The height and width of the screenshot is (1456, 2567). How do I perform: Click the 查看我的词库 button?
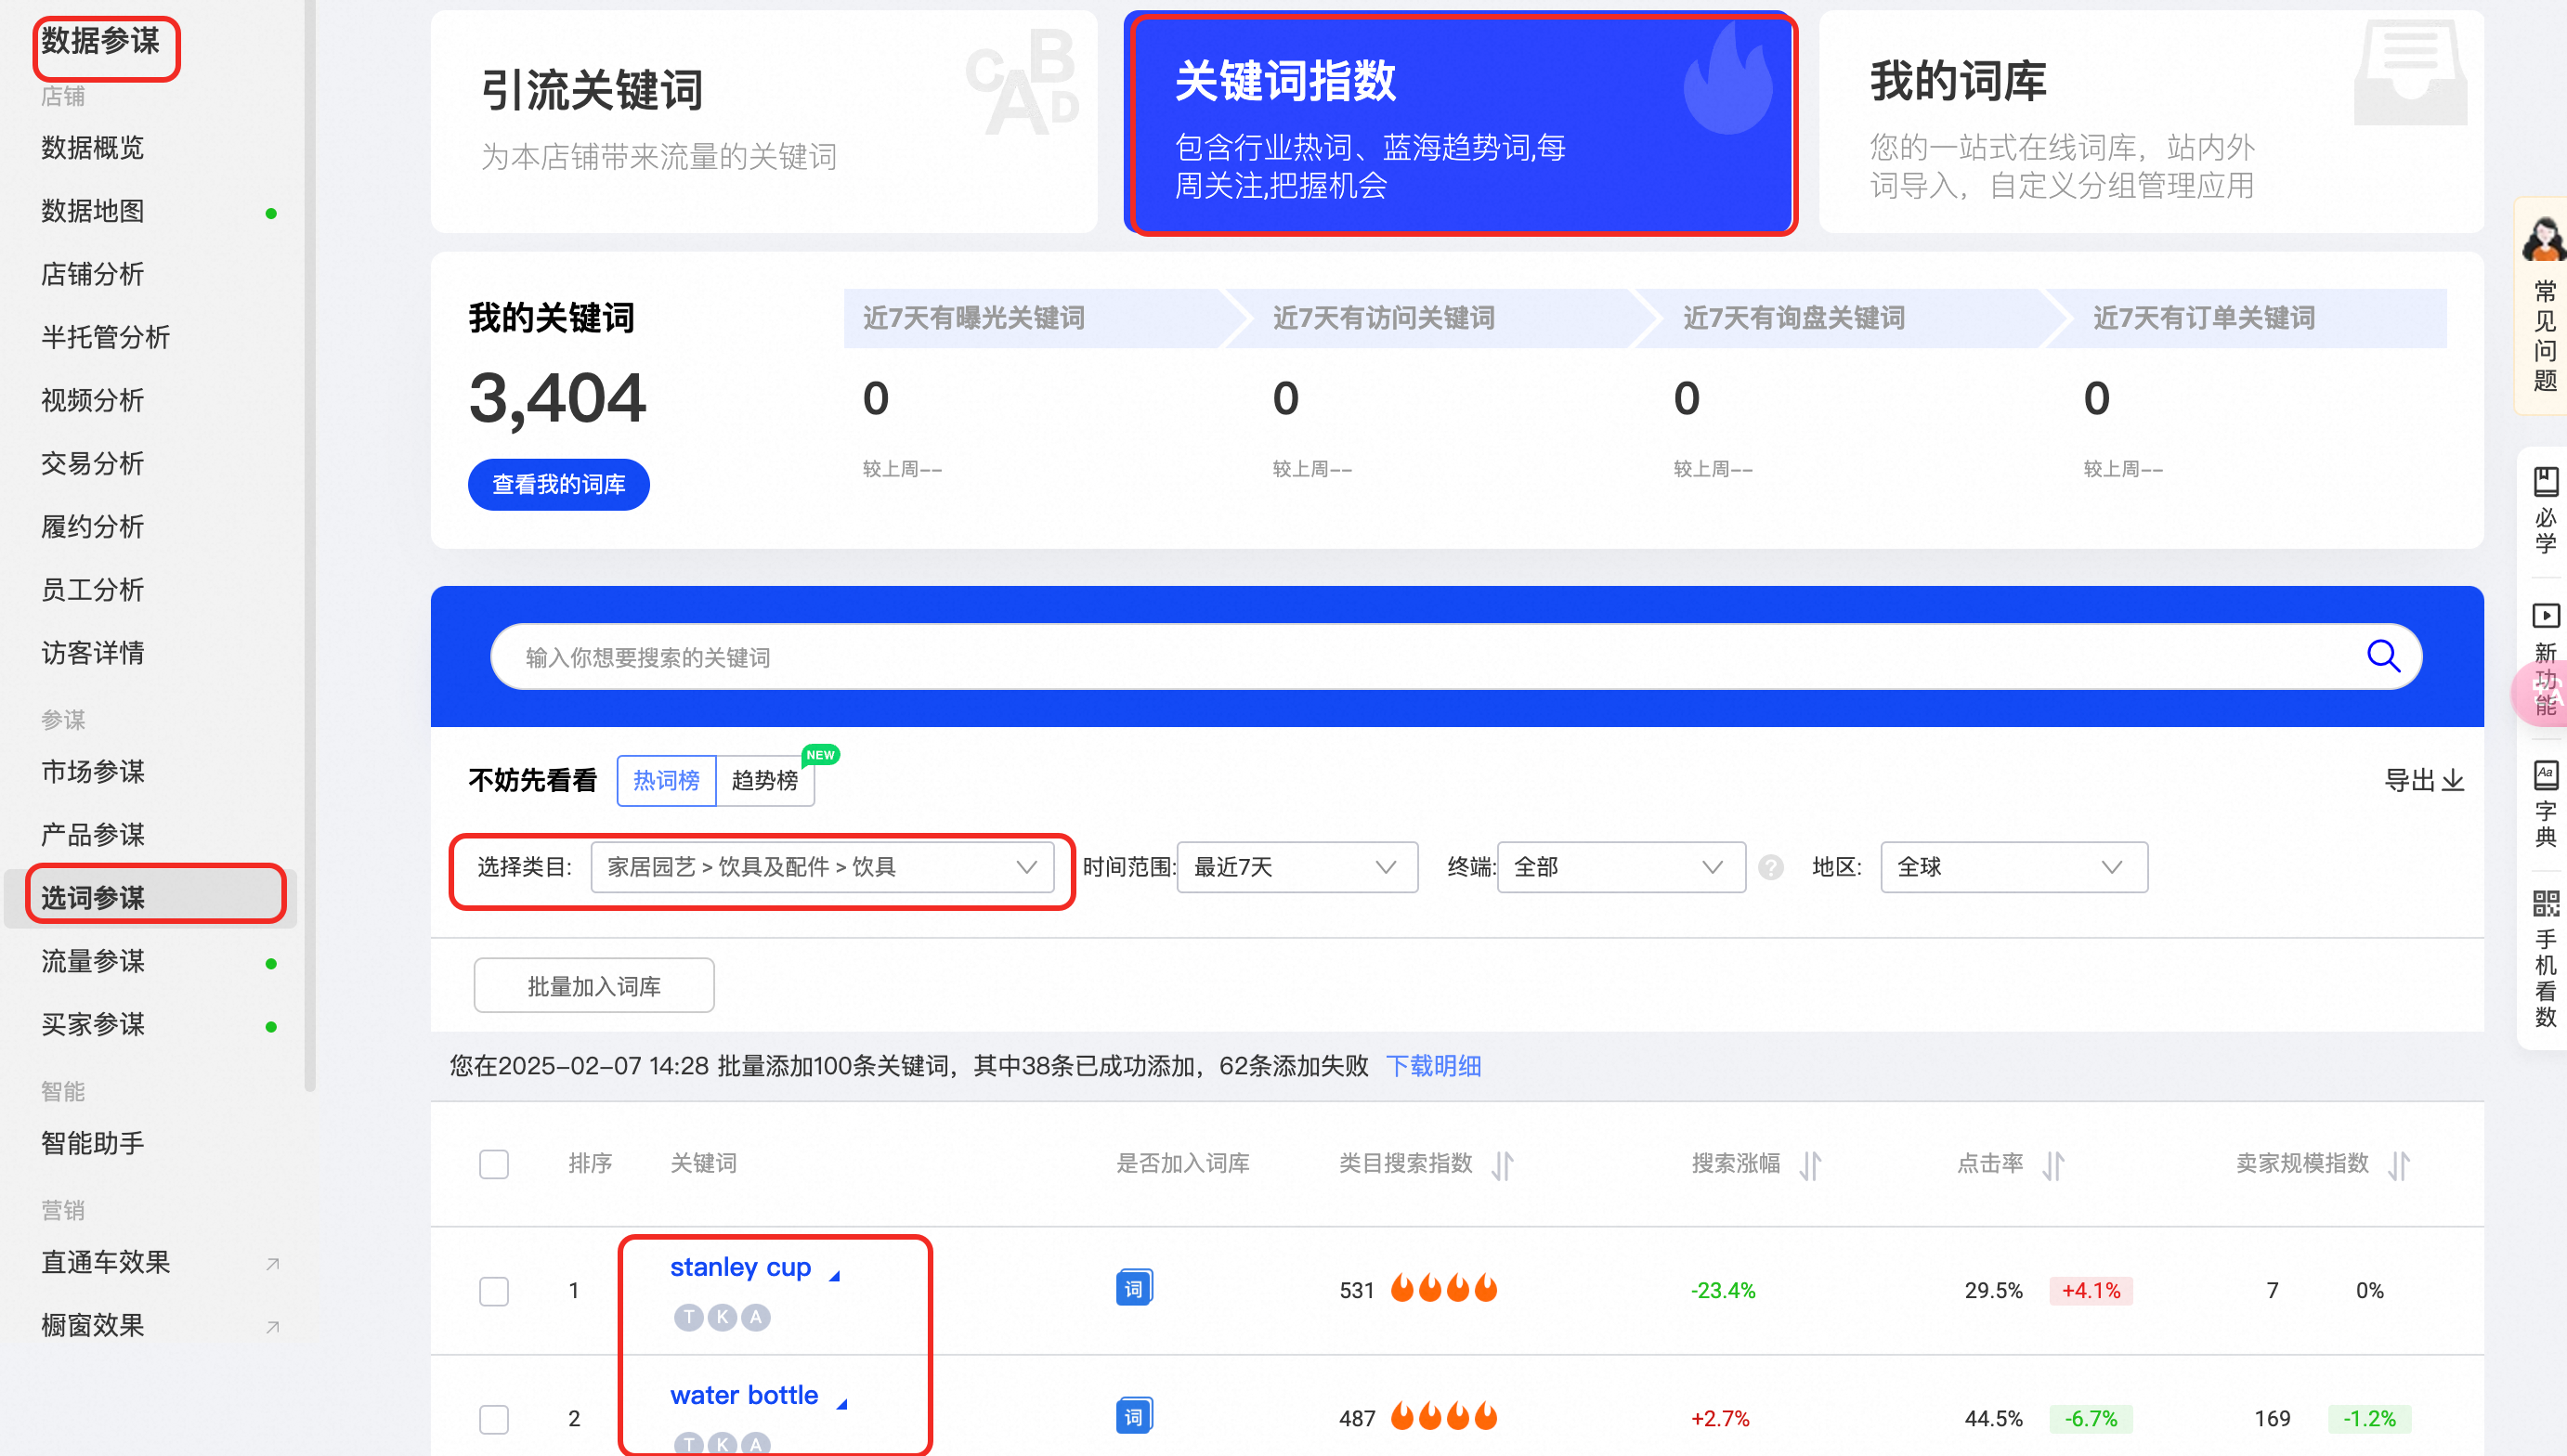pyautogui.click(x=558, y=485)
